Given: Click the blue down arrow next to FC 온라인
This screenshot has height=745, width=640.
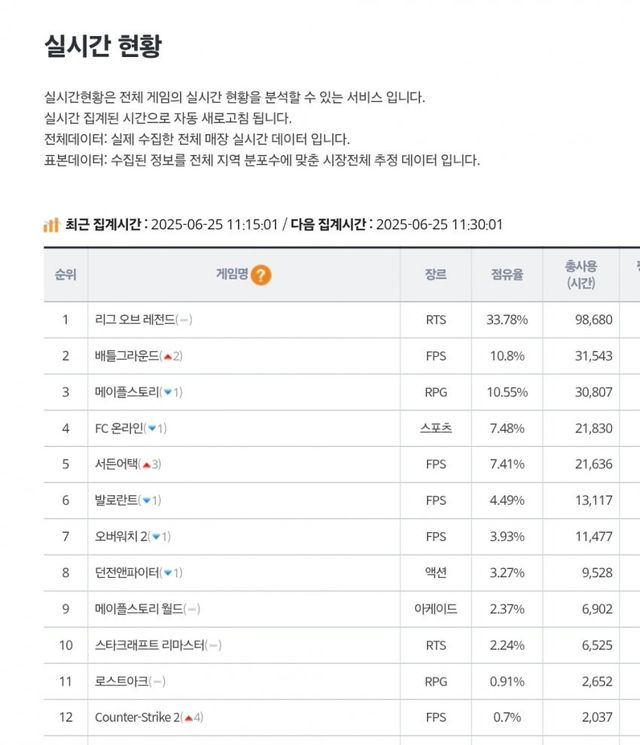Looking at the screenshot, I should (x=152, y=428).
